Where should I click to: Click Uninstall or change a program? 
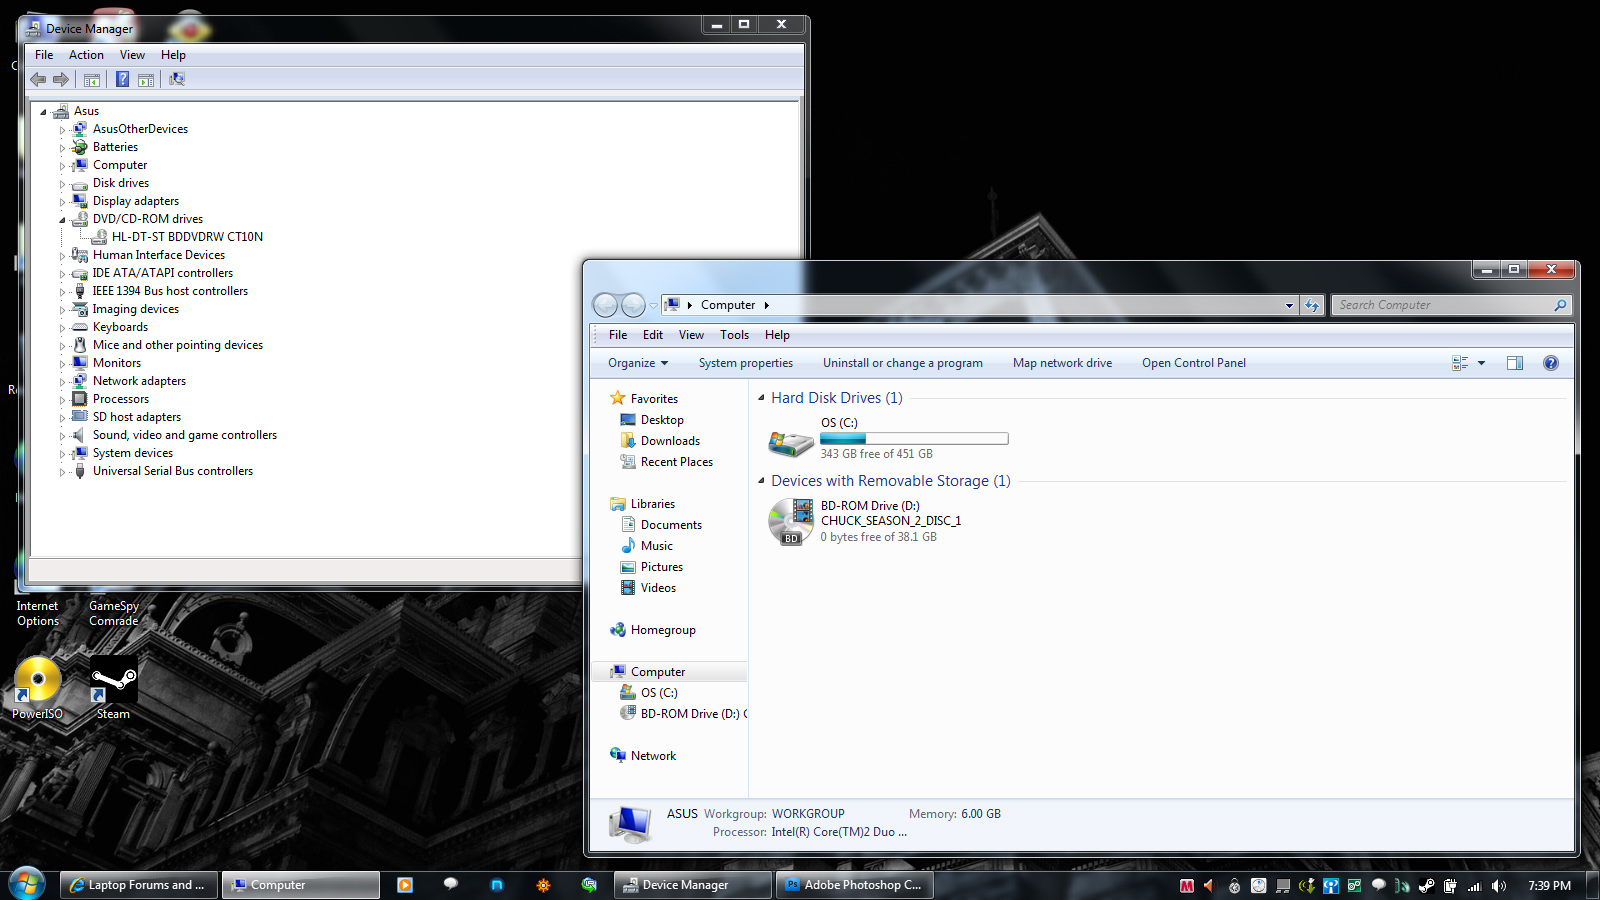click(902, 363)
